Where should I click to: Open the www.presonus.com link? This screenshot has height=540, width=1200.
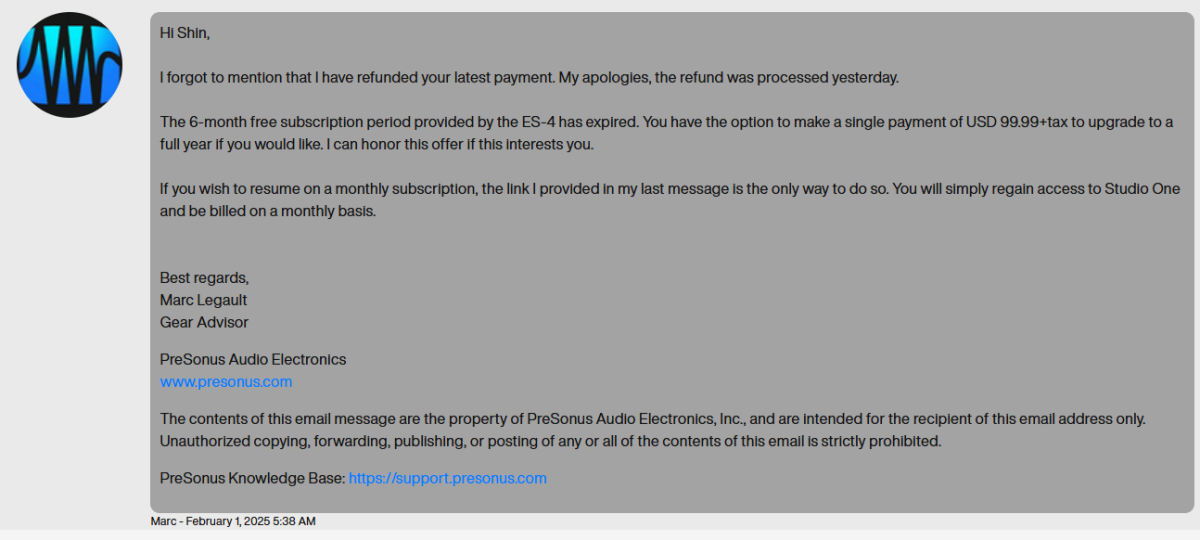pos(226,381)
